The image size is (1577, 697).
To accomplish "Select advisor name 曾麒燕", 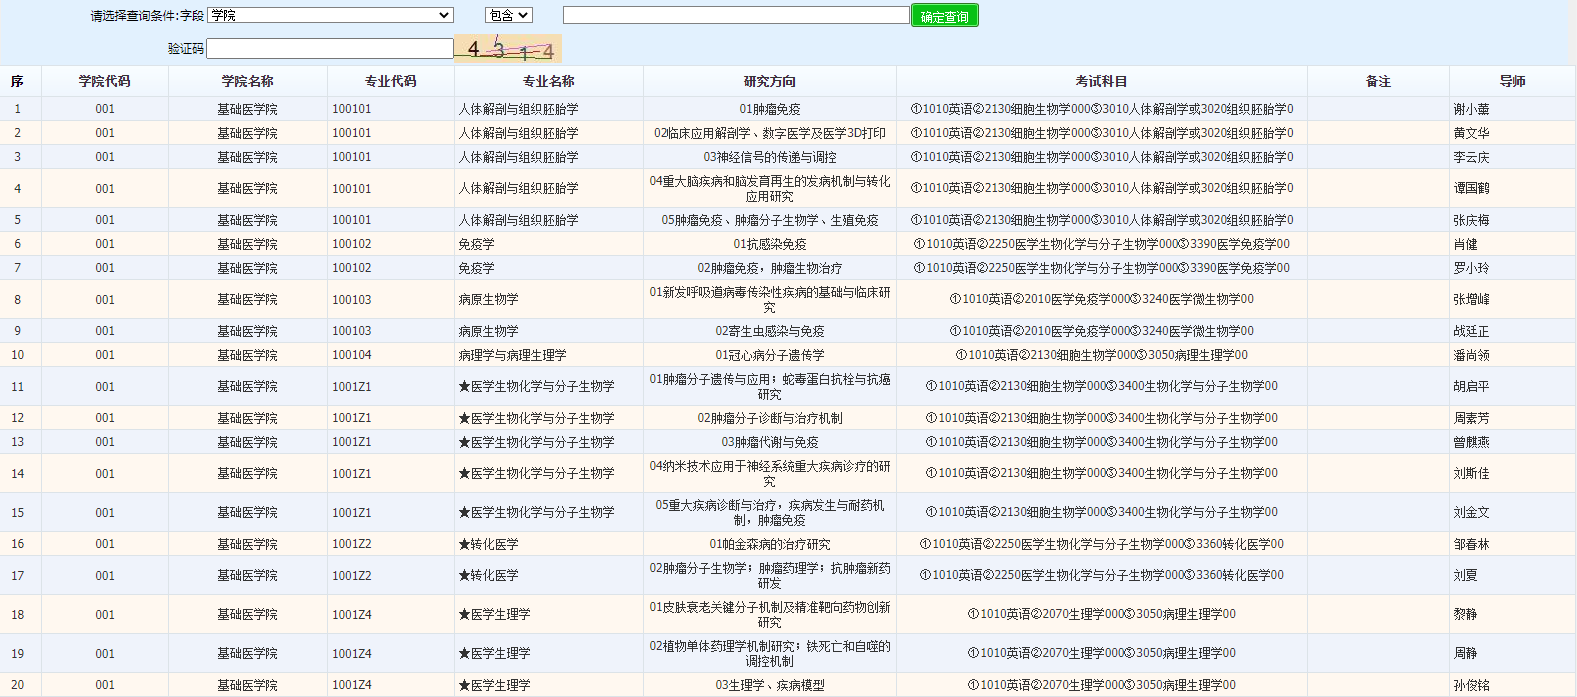I will pos(1472,442).
